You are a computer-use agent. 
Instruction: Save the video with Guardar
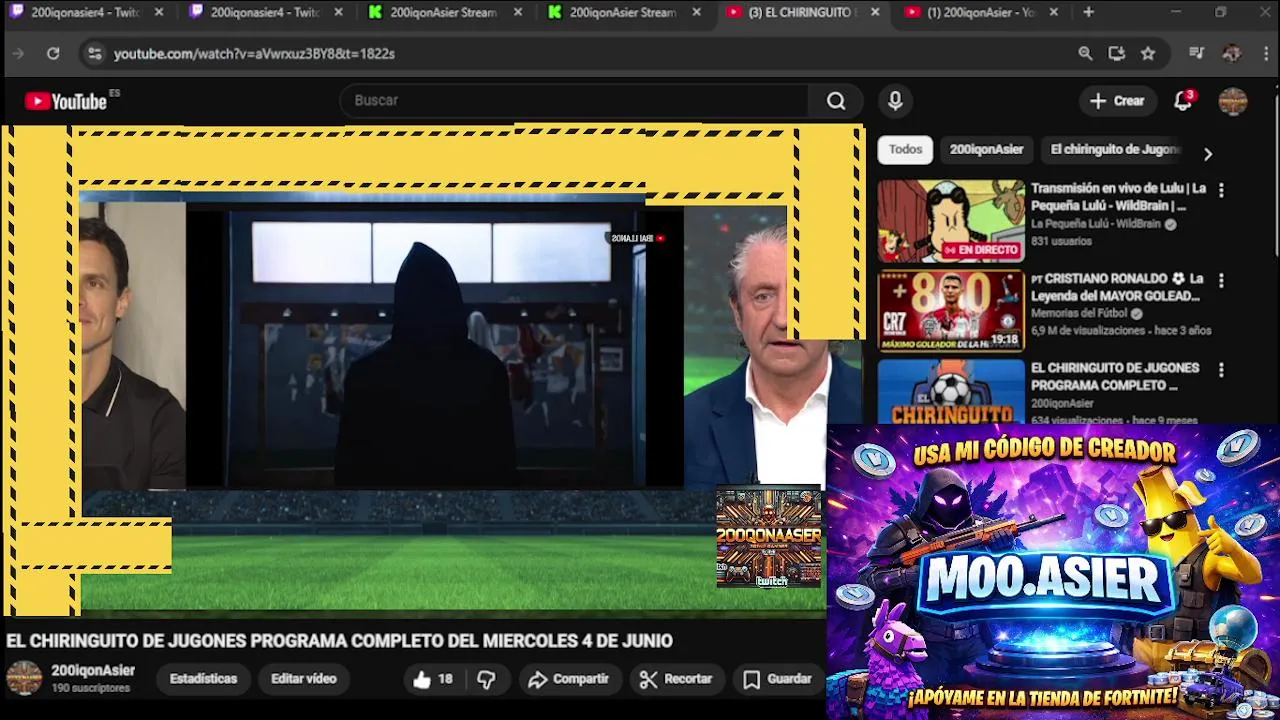point(778,679)
